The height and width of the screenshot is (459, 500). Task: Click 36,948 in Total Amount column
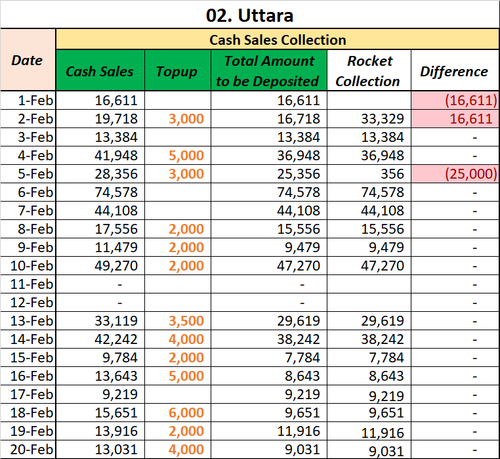(269, 155)
